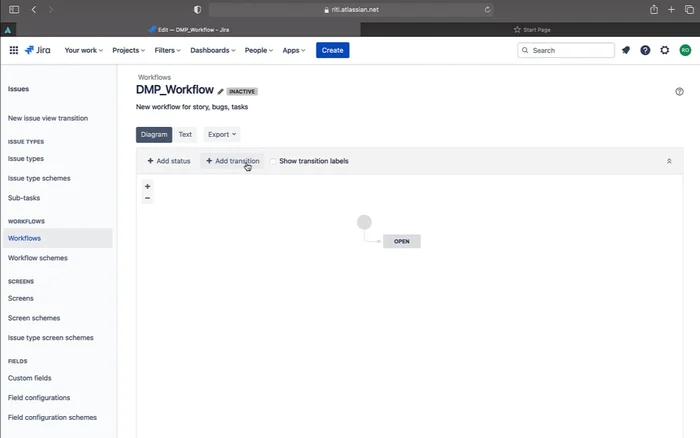This screenshot has height=438, width=700.
Task: Open the help question mark icon in the navbar
Action: 645,50
